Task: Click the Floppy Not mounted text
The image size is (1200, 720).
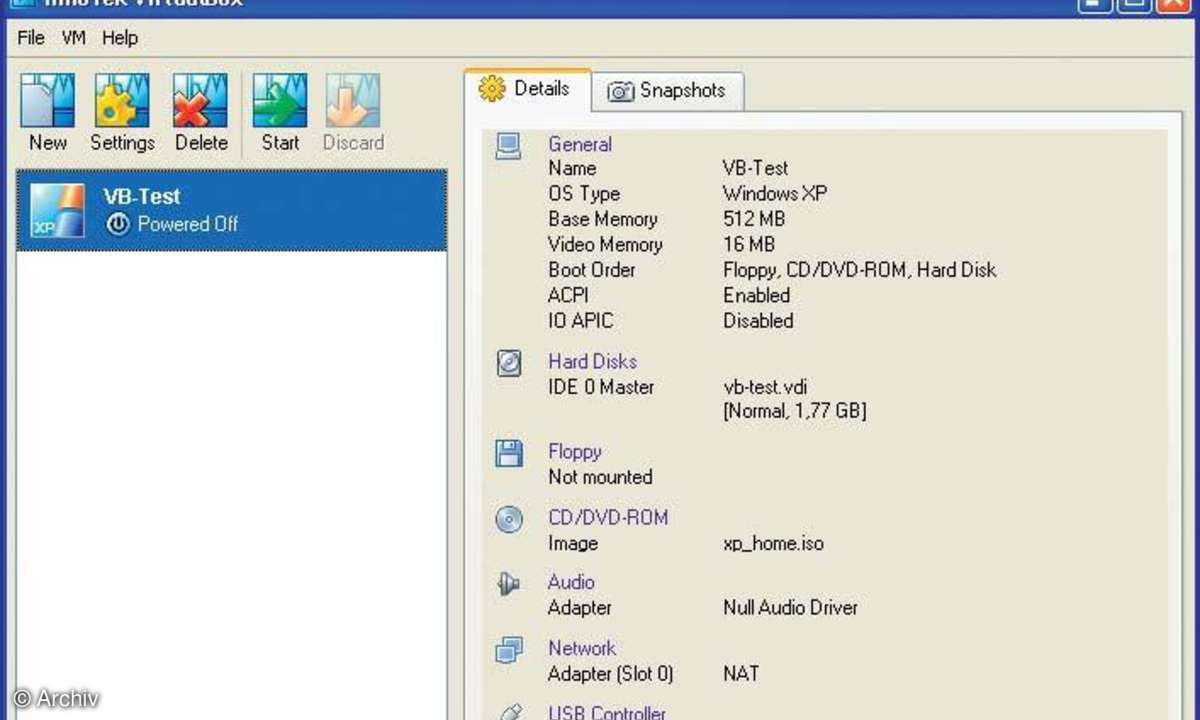Action: [x=600, y=477]
